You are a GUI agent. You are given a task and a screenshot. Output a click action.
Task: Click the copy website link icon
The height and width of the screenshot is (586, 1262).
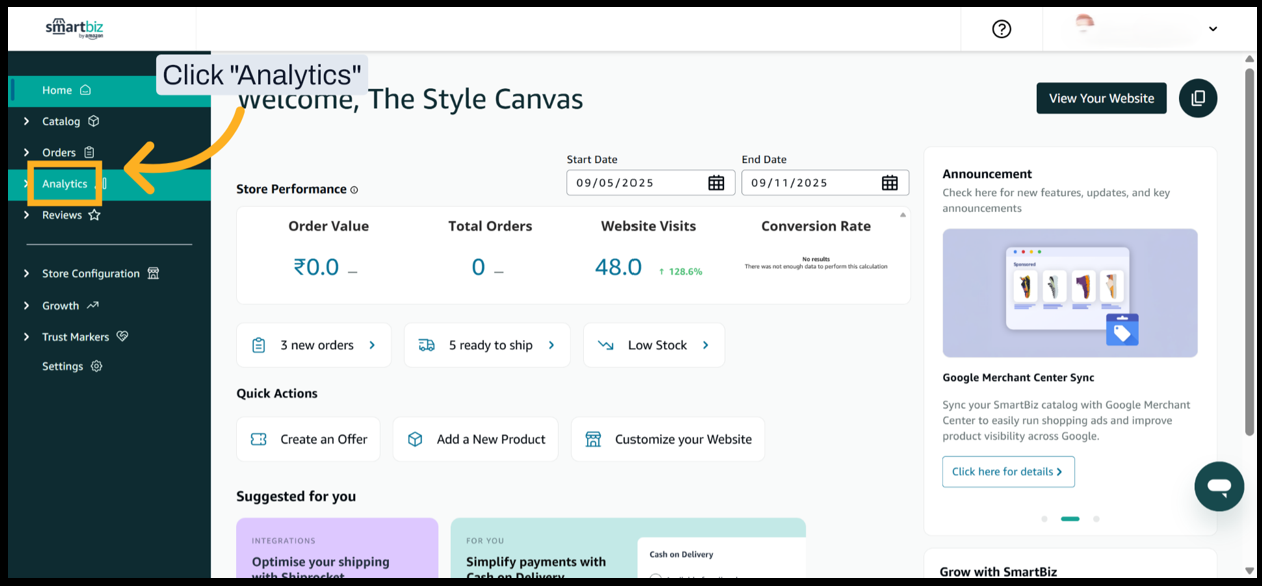pyautogui.click(x=1198, y=98)
